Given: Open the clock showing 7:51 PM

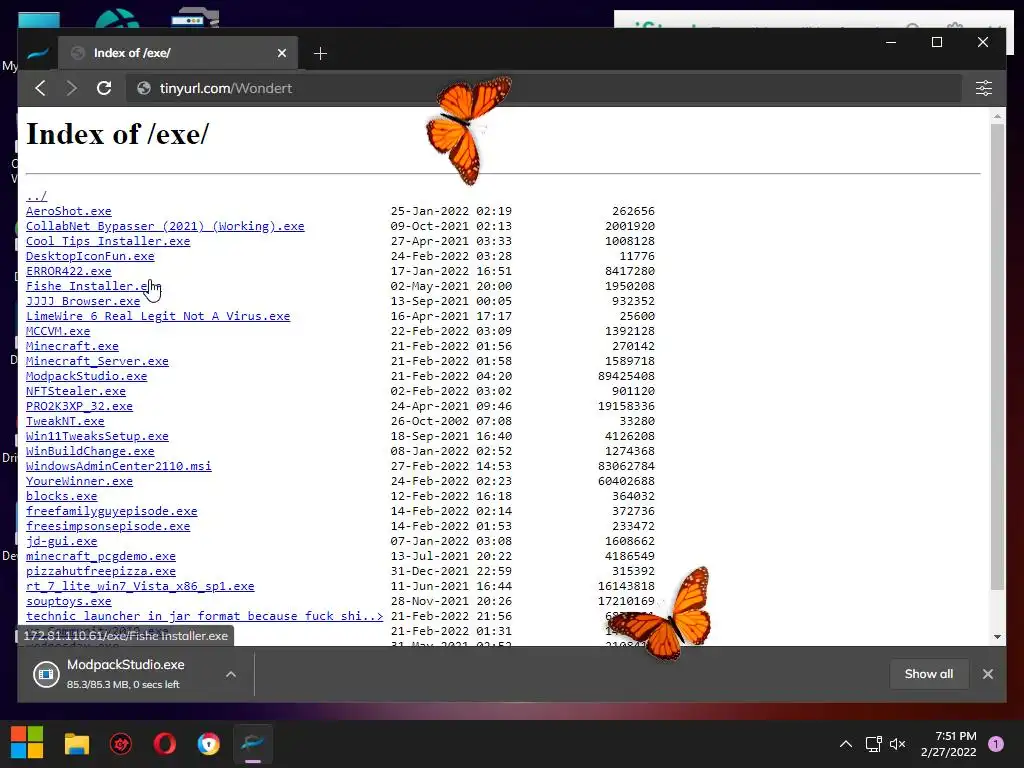Looking at the screenshot, I should pos(949,744).
